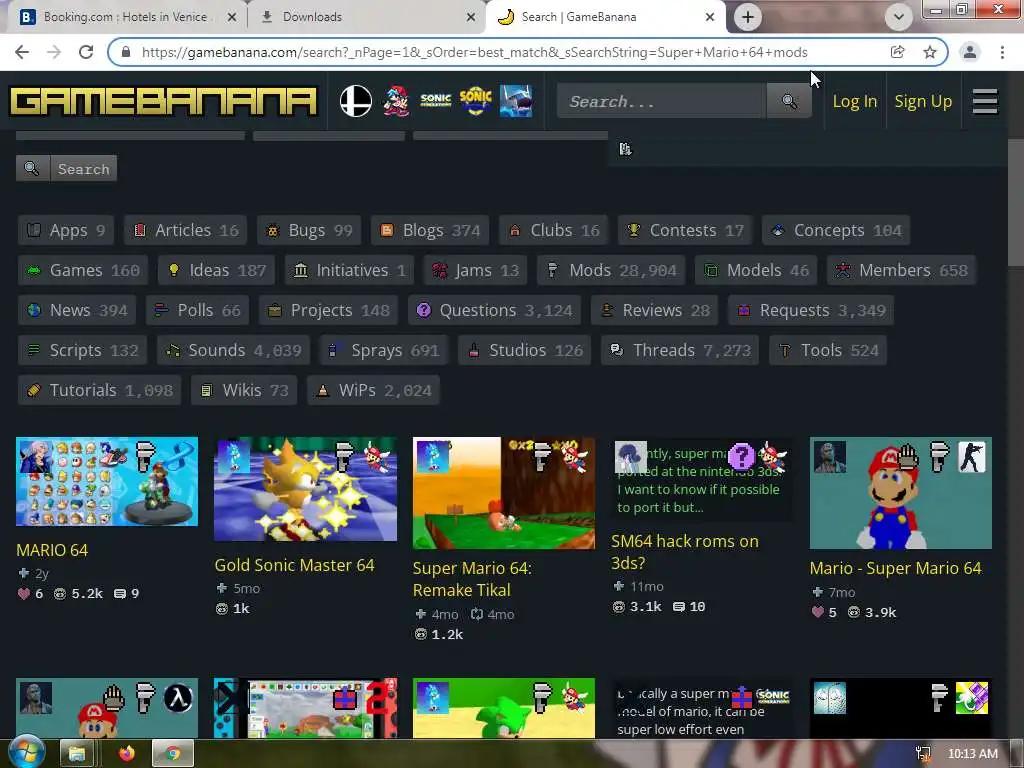Open the Super Smash Bros game icon
1024x768 pixels.
(x=356, y=101)
